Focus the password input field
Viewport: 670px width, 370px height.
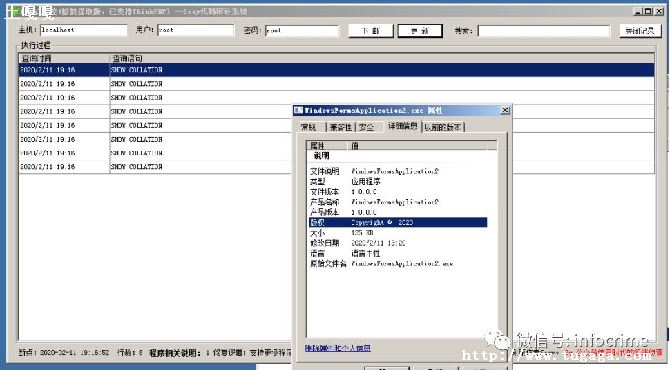point(302,30)
